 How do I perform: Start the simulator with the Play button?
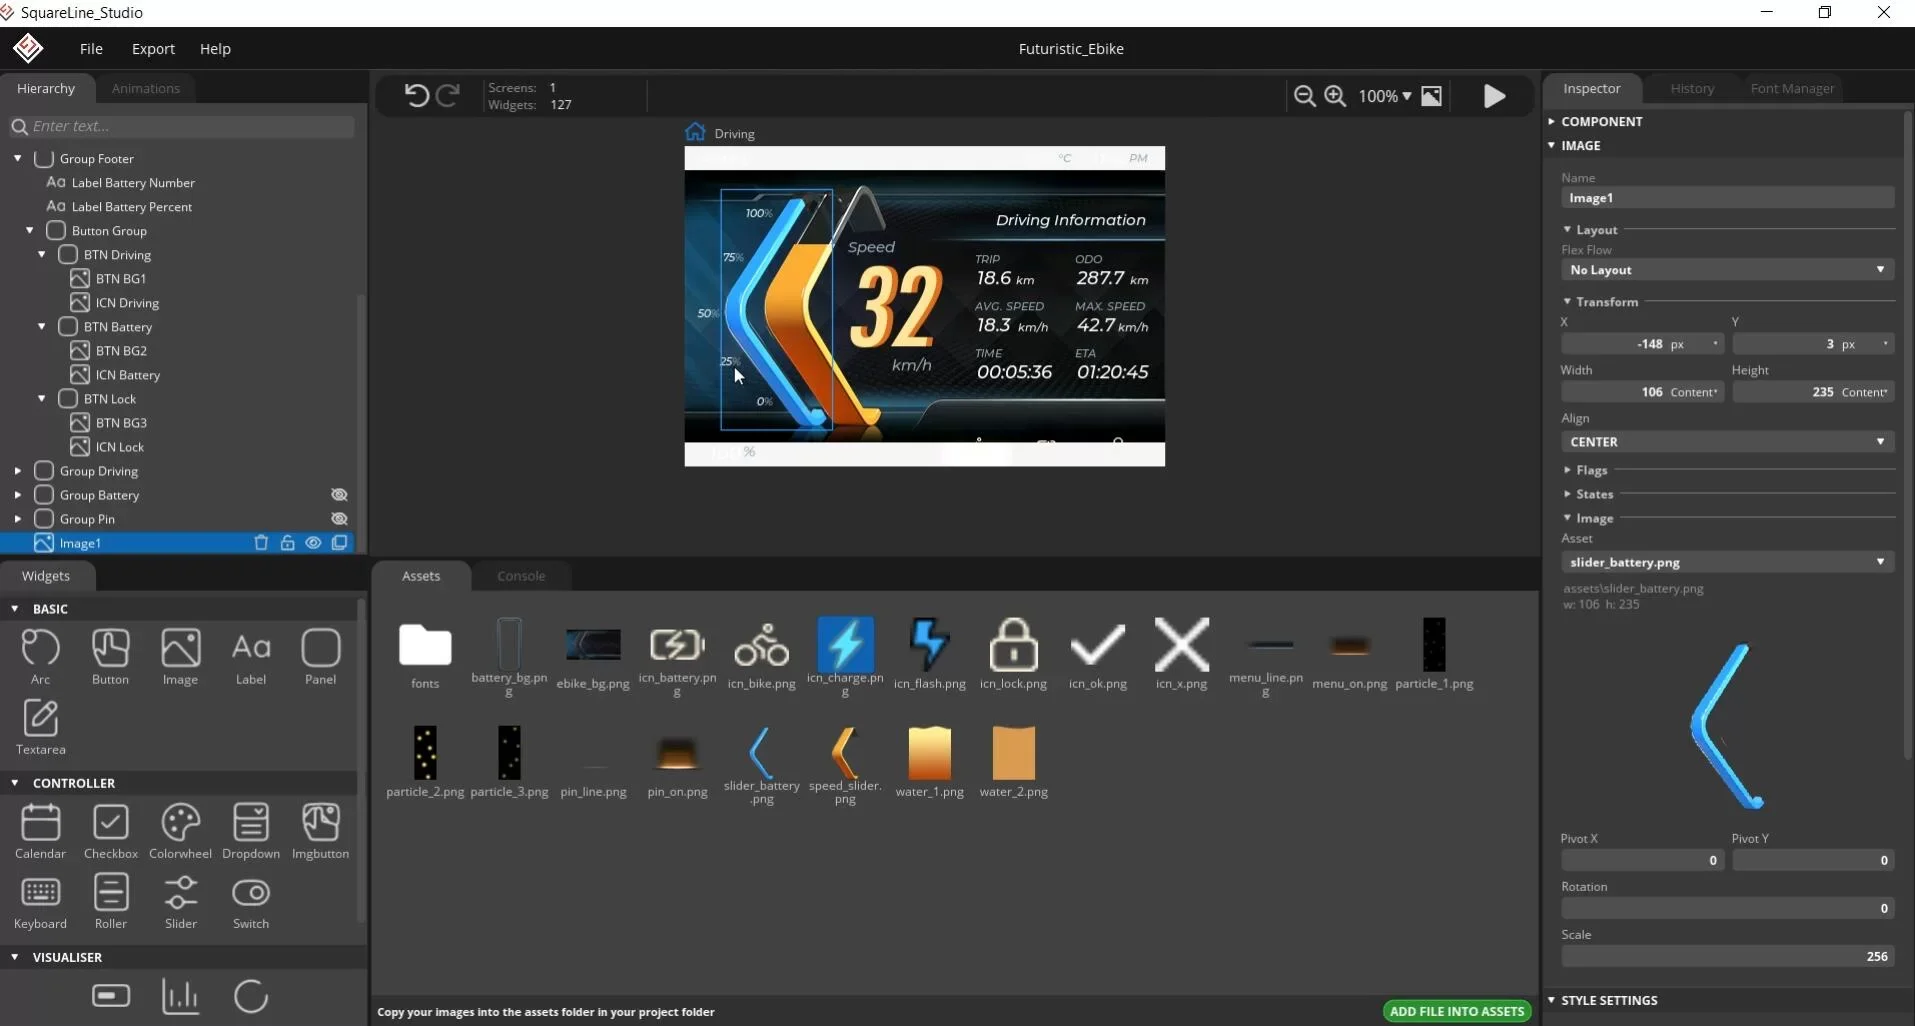pyautogui.click(x=1494, y=96)
